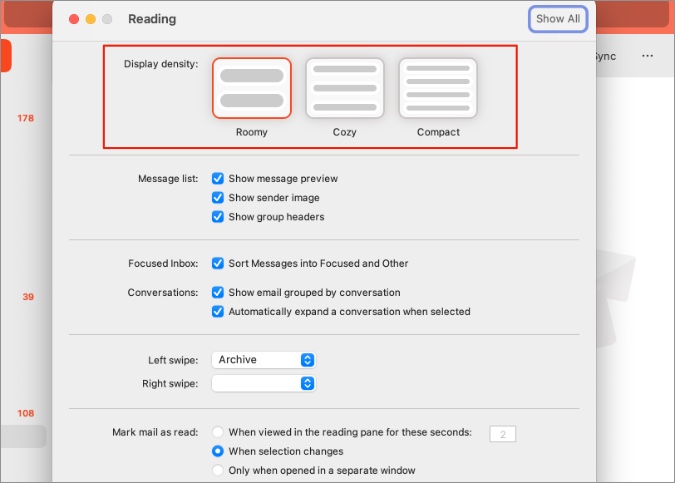Screen dimensions: 675x483
Task: Toggle Show sender image checkbox
Action: (218, 198)
